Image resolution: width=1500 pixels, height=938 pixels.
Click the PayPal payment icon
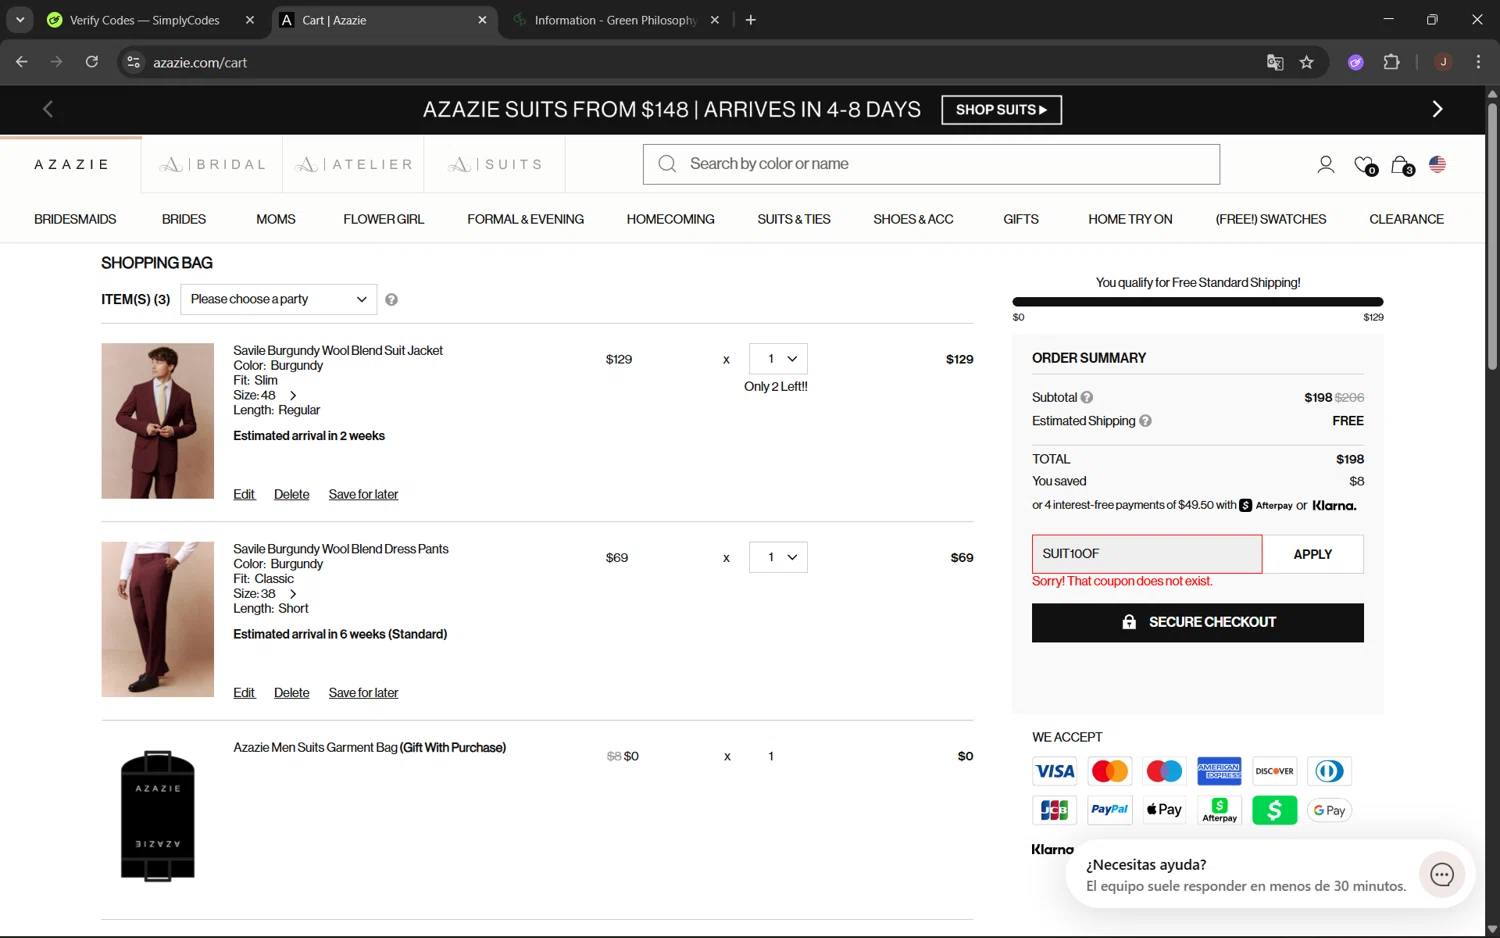point(1109,810)
